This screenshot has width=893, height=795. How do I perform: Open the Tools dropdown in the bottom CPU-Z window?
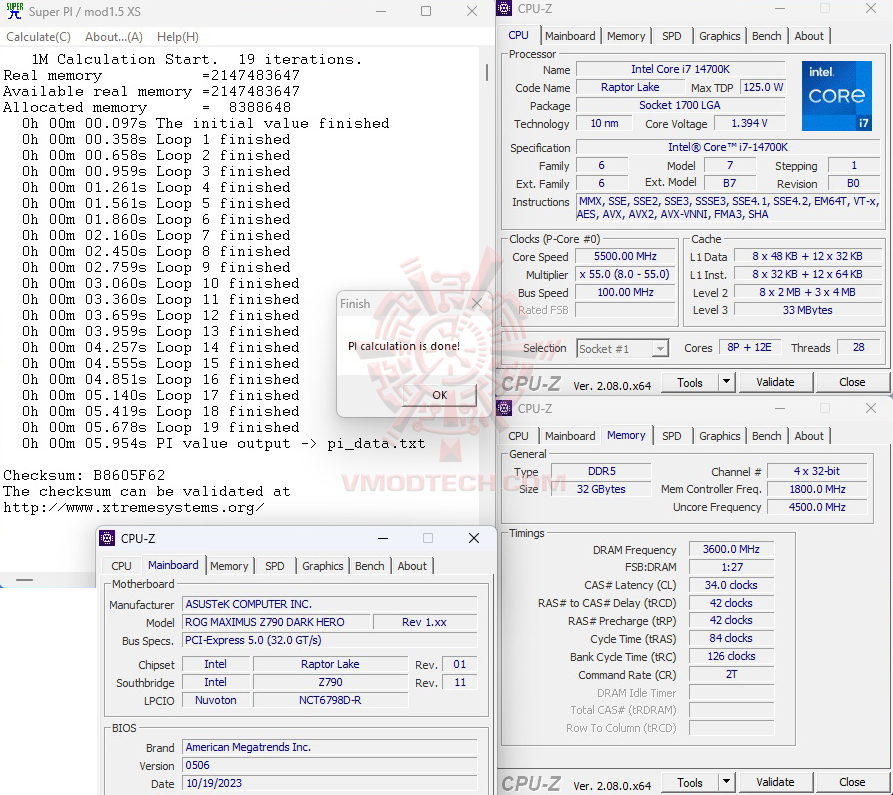coord(697,782)
